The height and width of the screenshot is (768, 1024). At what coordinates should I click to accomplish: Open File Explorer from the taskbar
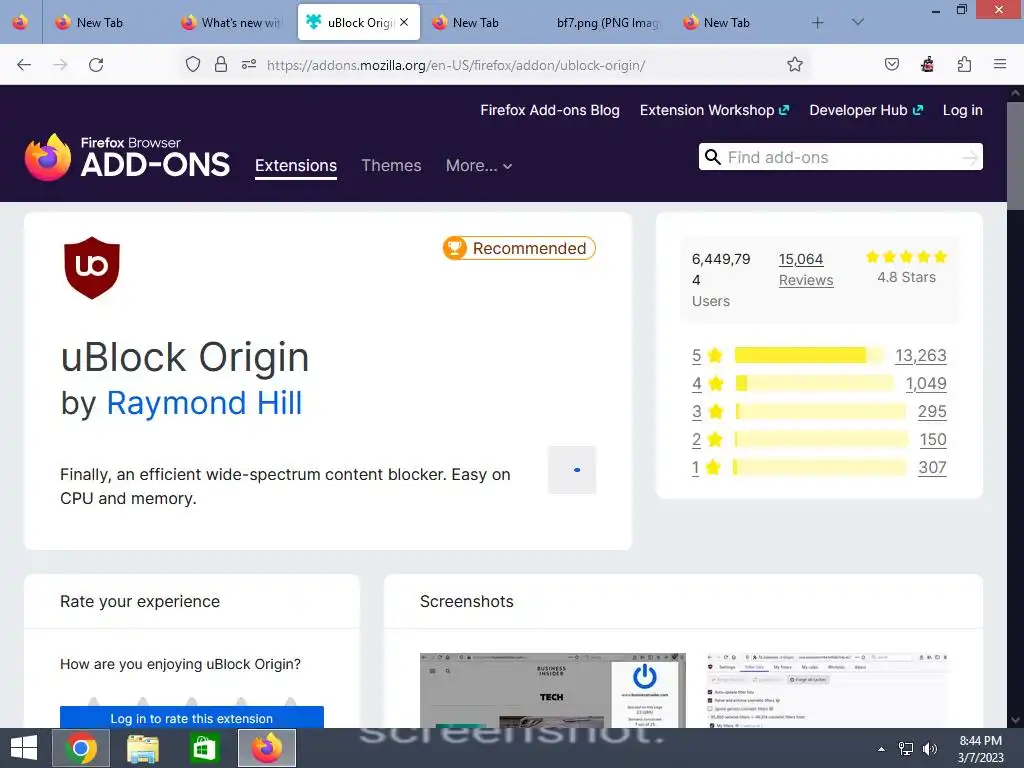coord(143,748)
